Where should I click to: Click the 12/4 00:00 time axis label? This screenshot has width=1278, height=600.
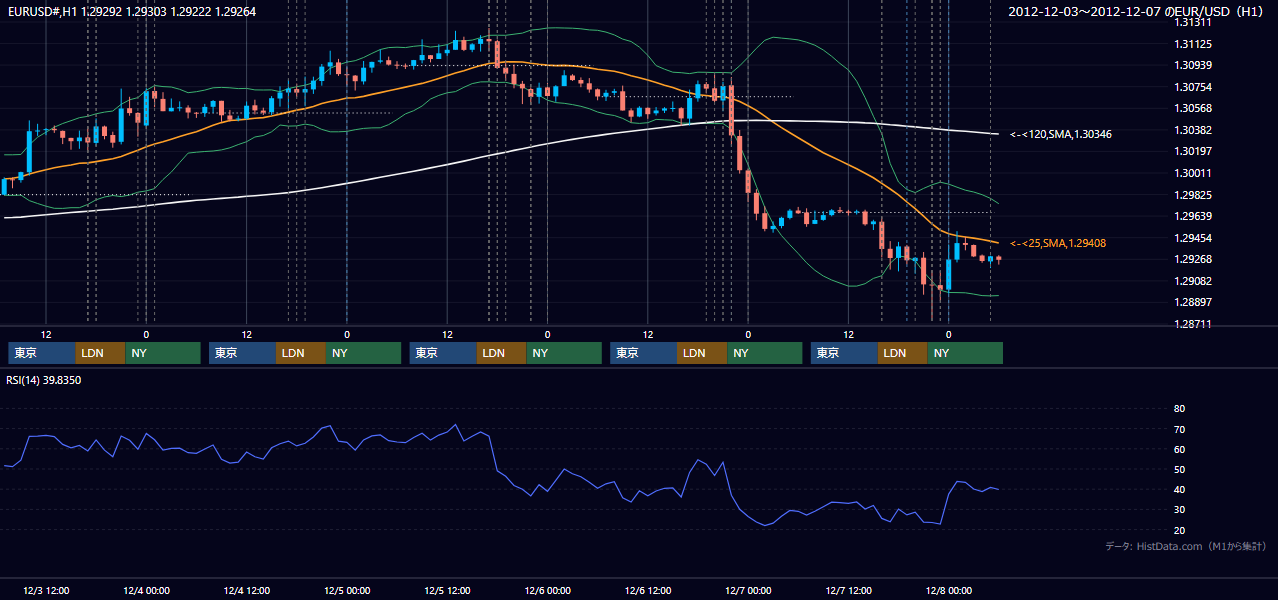[x=146, y=590]
